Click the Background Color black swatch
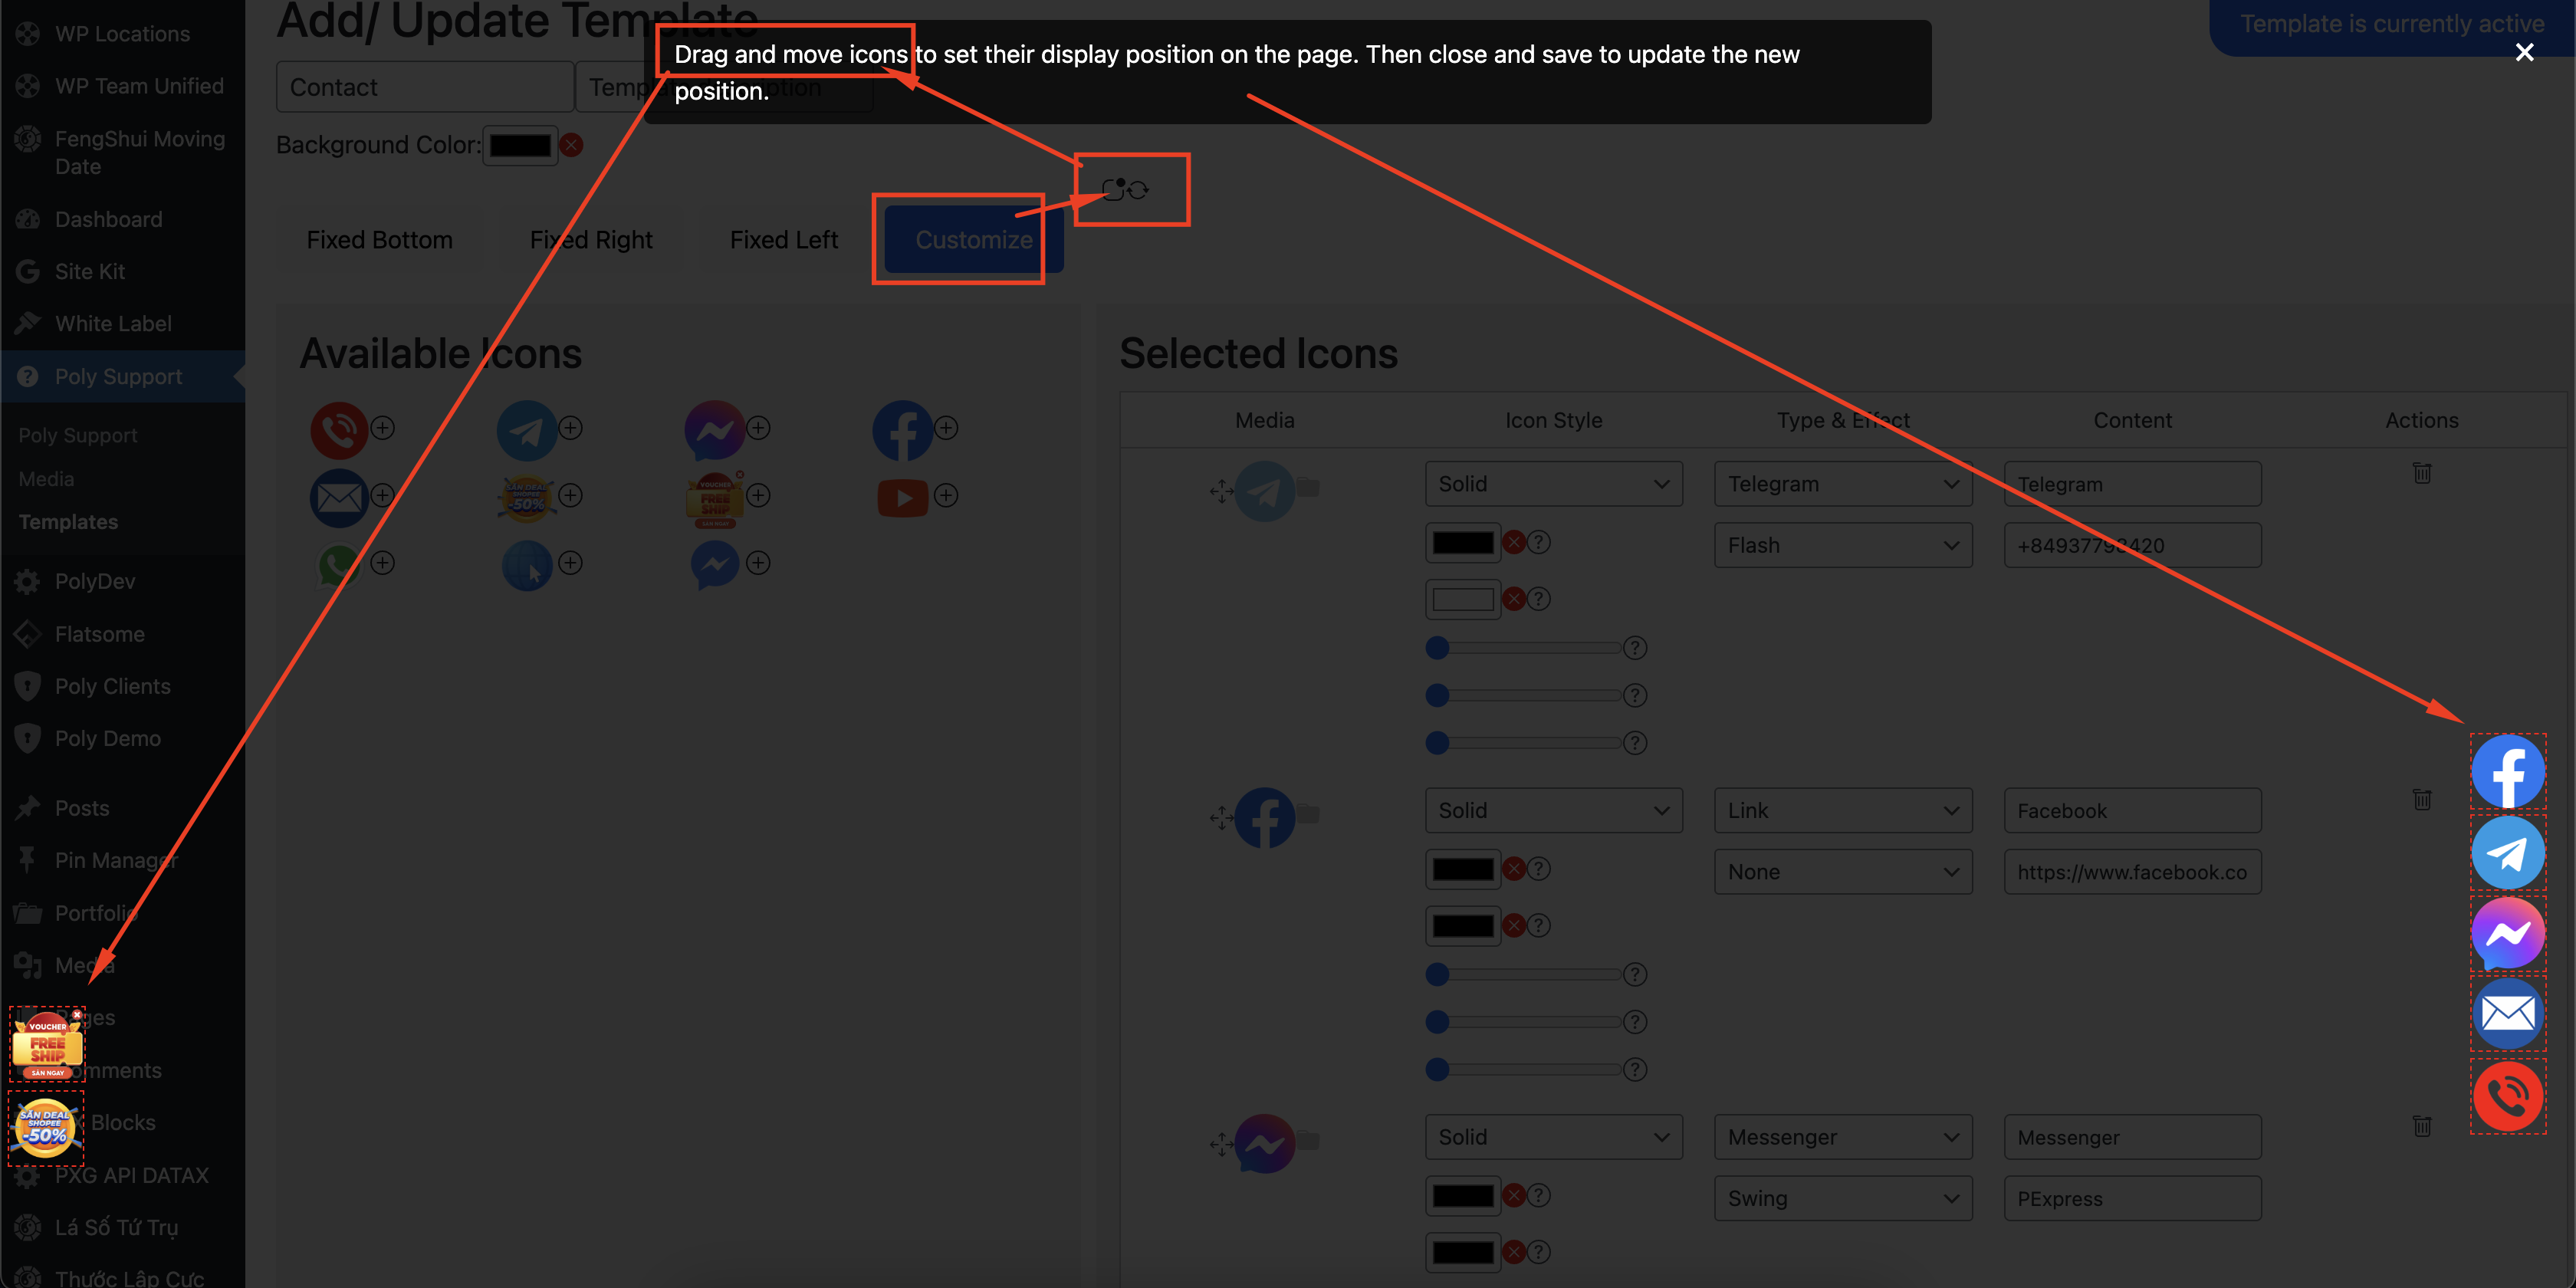This screenshot has width=2576, height=1288. [x=520, y=146]
